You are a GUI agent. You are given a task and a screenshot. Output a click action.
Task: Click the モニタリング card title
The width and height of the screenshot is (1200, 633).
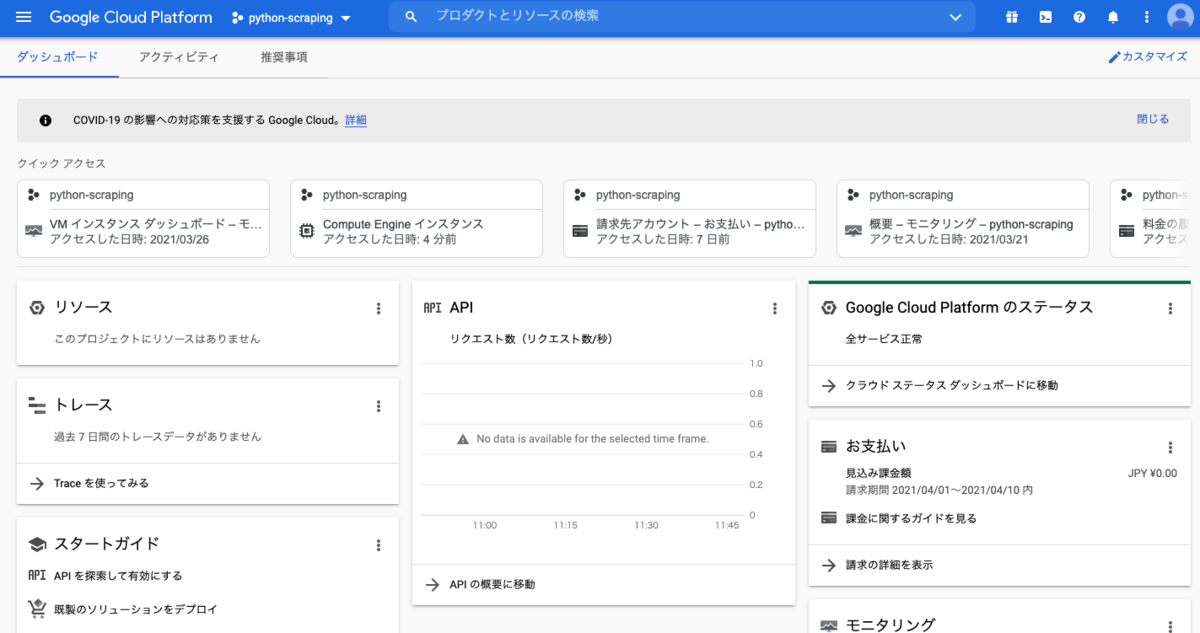point(891,625)
